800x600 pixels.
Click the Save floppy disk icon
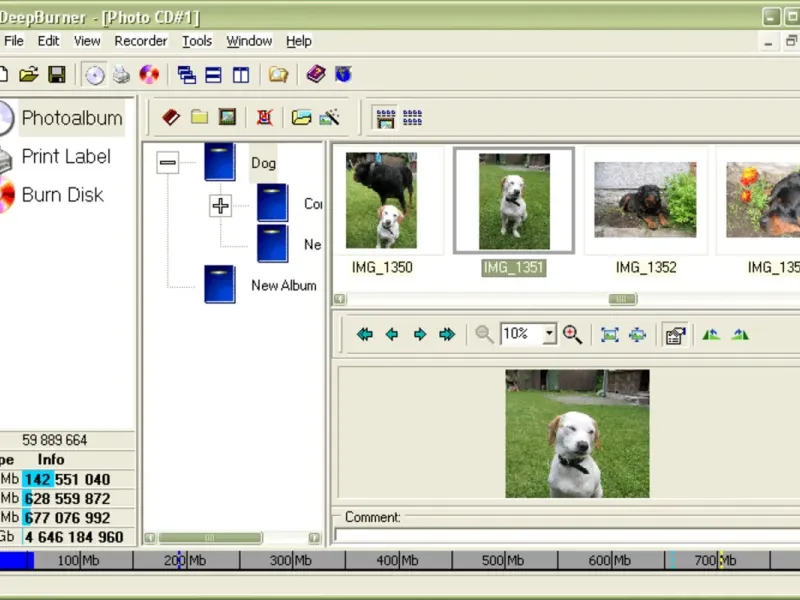(x=57, y=75)
